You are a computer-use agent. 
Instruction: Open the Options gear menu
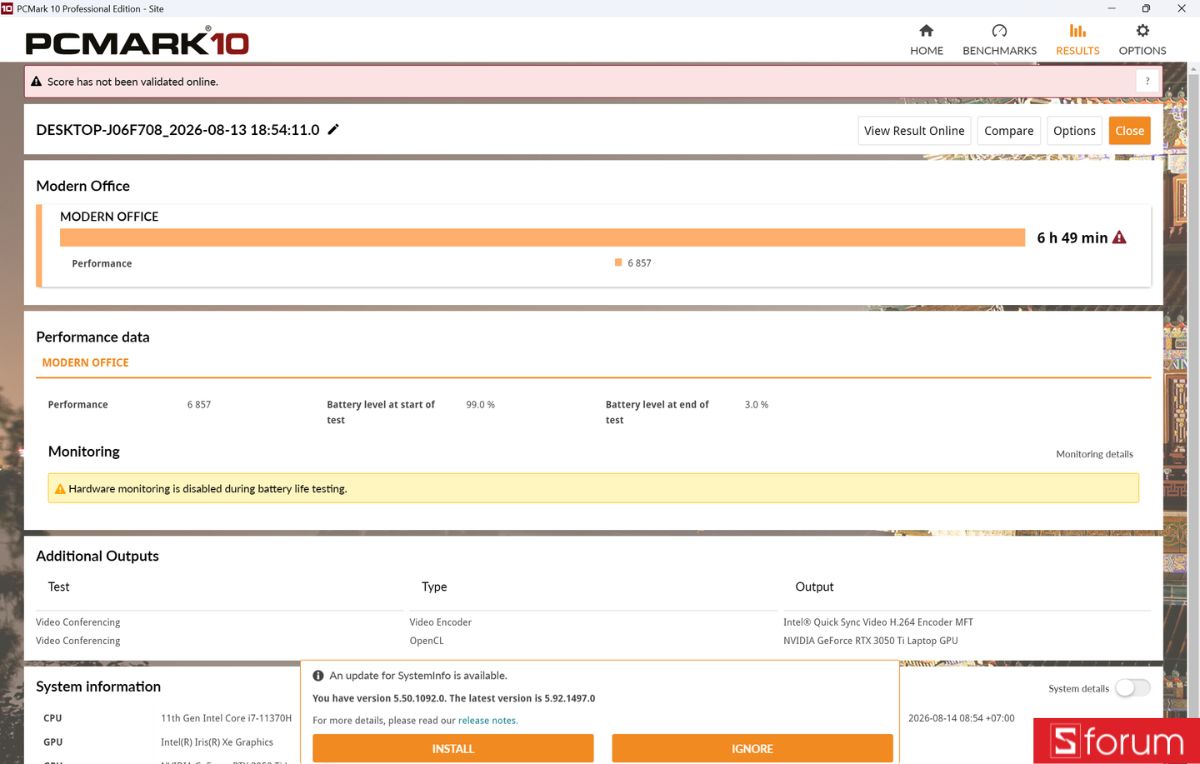pos(1142,40)
